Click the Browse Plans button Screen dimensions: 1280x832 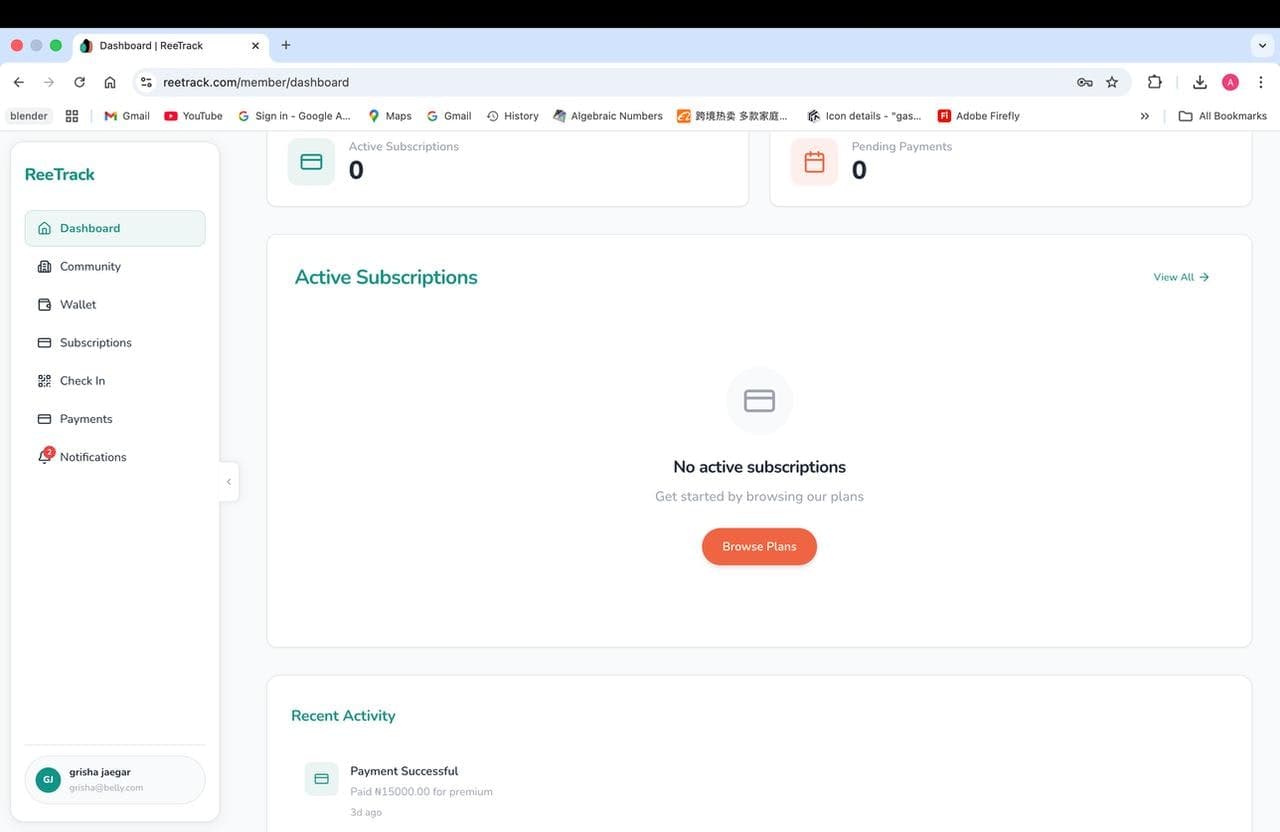(x=759, y=546)
